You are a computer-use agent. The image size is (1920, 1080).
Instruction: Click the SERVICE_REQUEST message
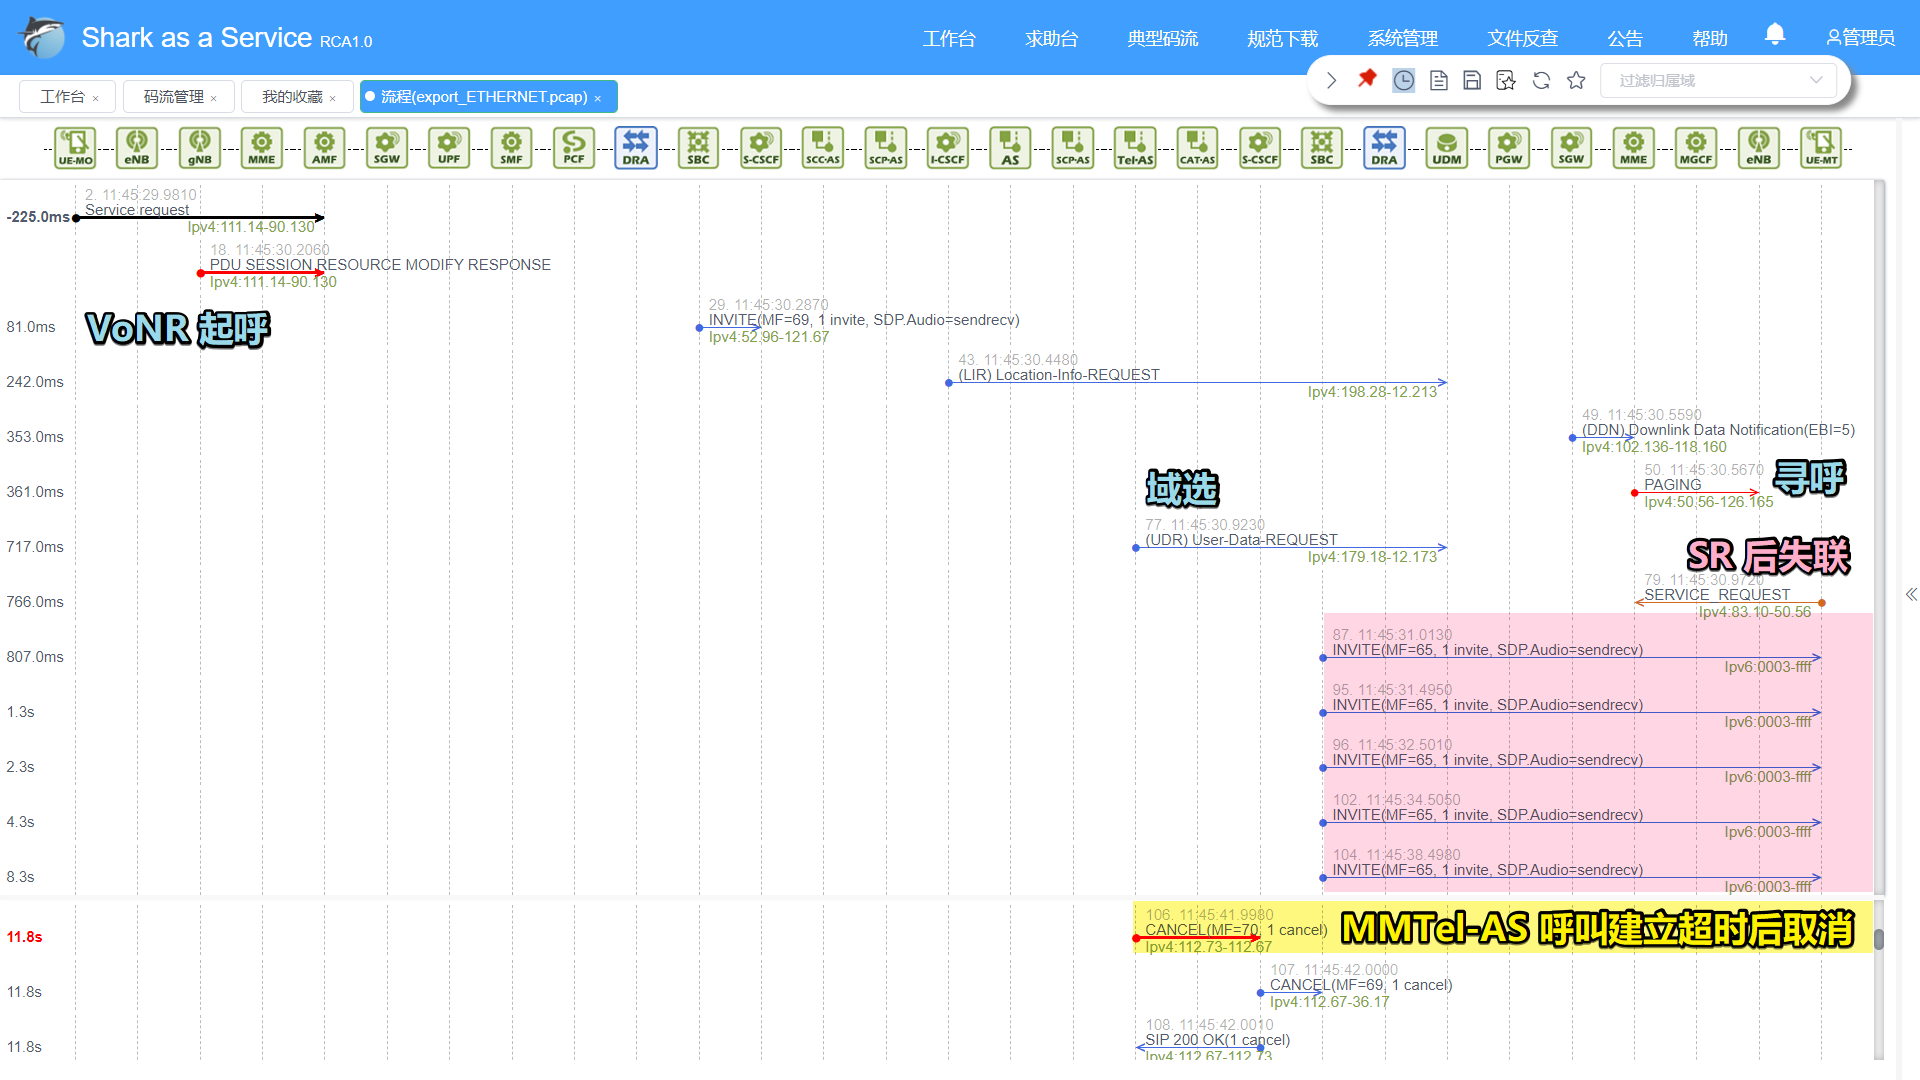tap(1717, 595)
